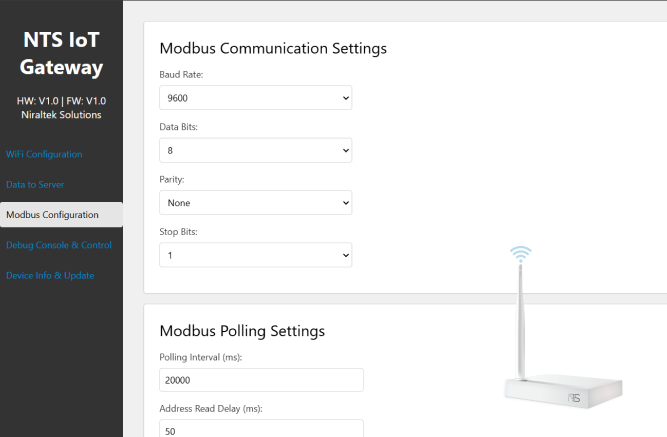The width and height of the screenshot is (667, 437).
Task: Open the Data Bits dropdown
Action: [255, 150]
